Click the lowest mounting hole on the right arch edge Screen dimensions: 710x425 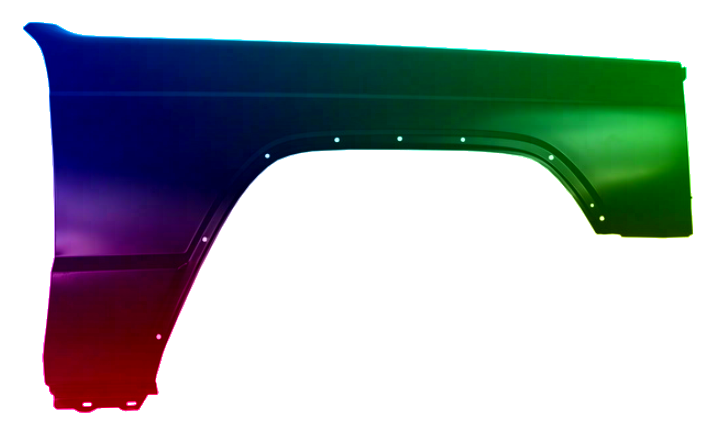tap(602, 217)
